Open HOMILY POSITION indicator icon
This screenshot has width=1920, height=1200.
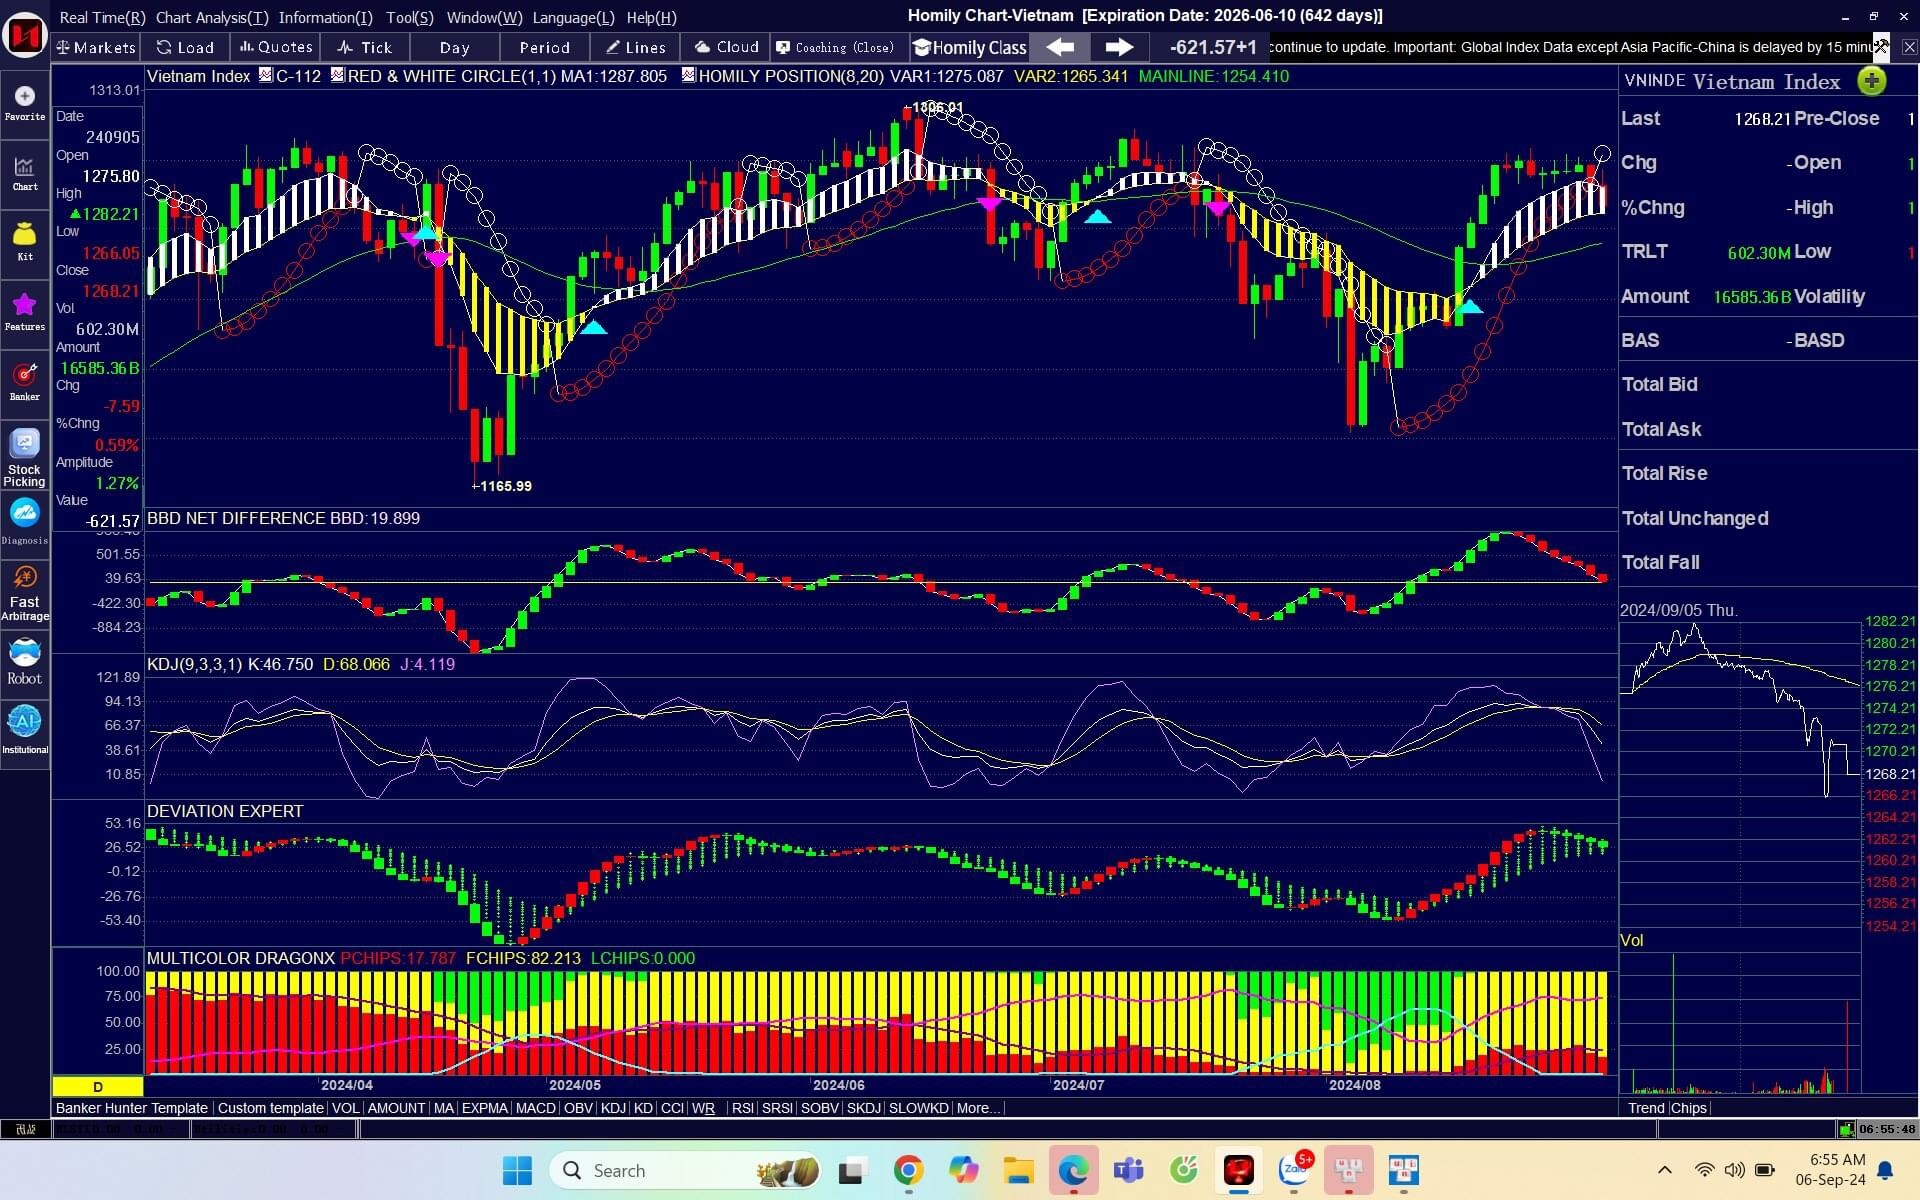[x=689, y=75]
